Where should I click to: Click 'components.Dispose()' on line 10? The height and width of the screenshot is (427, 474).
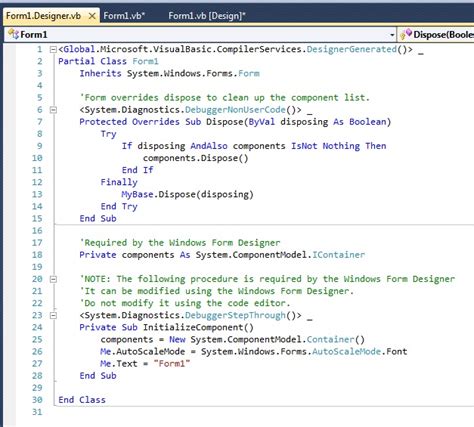tap(196, 158)
